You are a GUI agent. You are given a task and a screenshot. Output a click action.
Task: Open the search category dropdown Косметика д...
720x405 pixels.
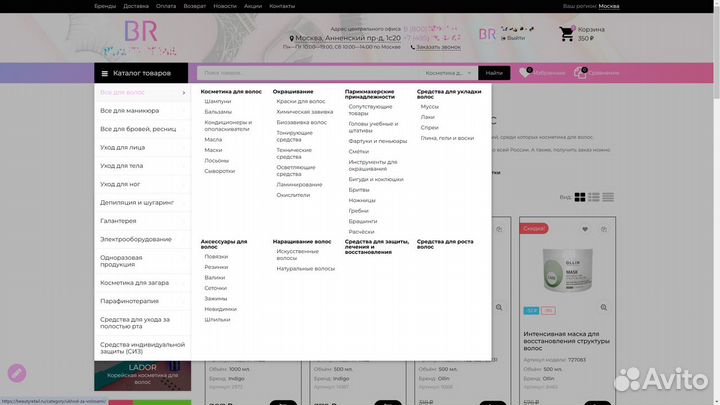(x=448, y=73)
